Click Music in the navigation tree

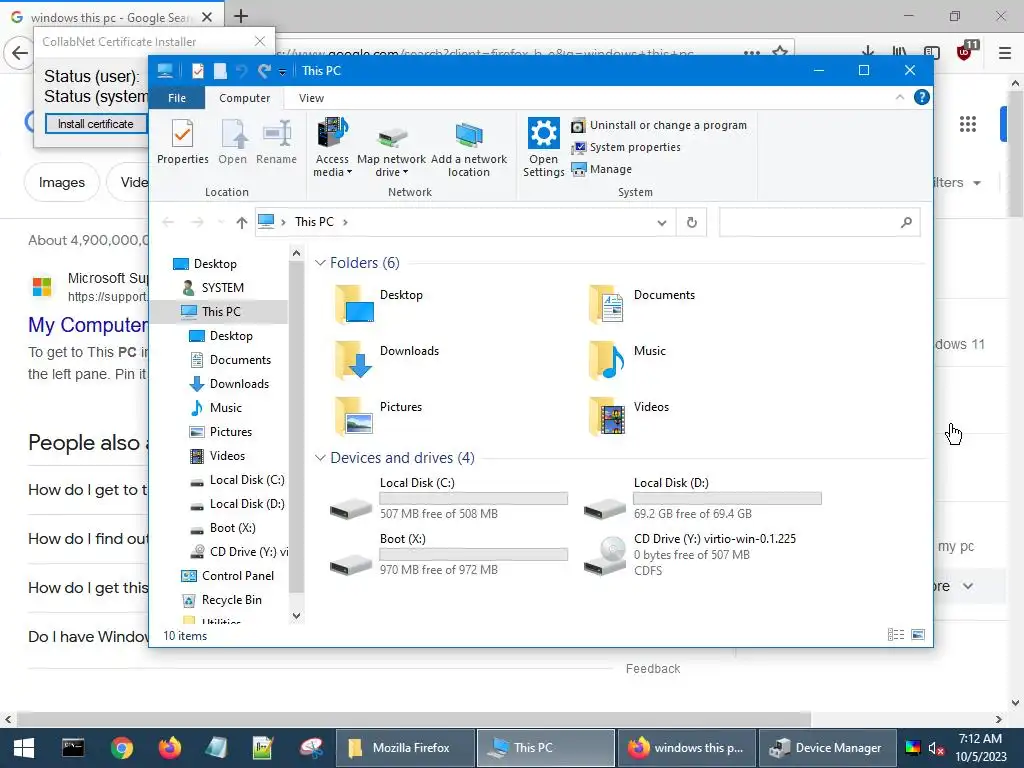click(225, 408)
